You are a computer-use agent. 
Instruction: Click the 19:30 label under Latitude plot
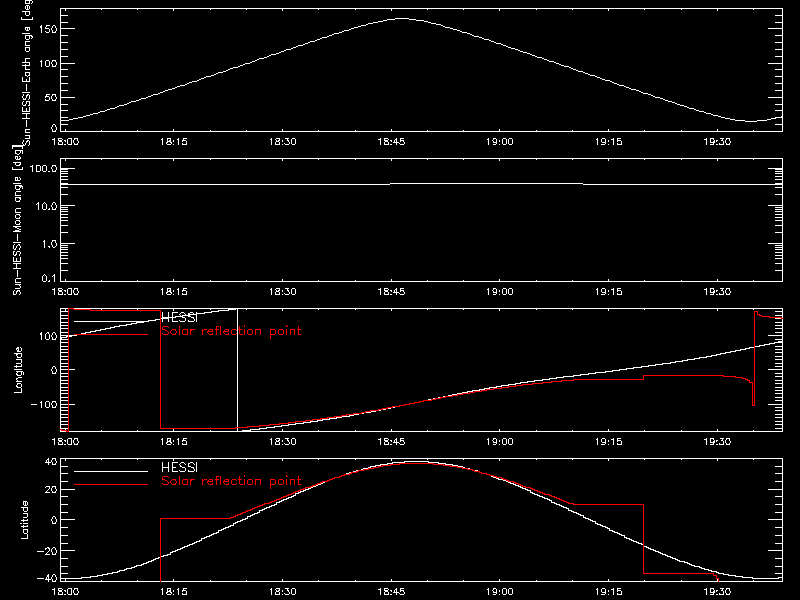pyautogui.click(x=717, y=592)
